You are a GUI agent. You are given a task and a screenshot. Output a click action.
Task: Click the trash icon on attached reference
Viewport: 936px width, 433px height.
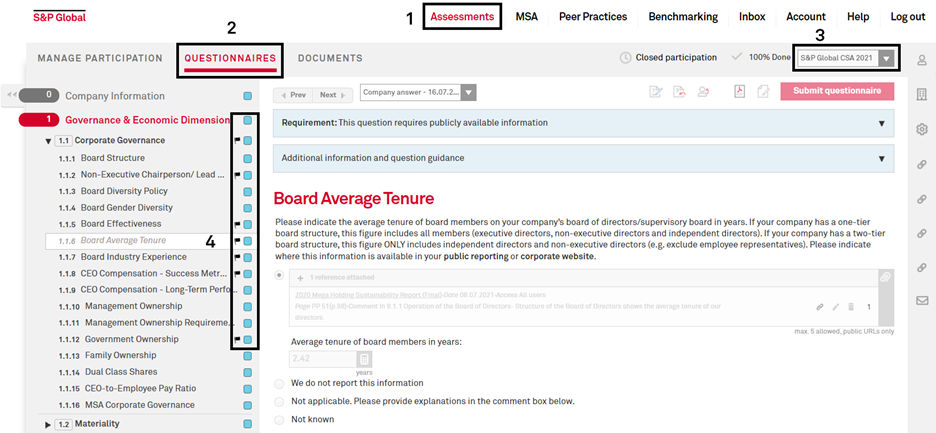pyautogui.click(x=851, y=307)
